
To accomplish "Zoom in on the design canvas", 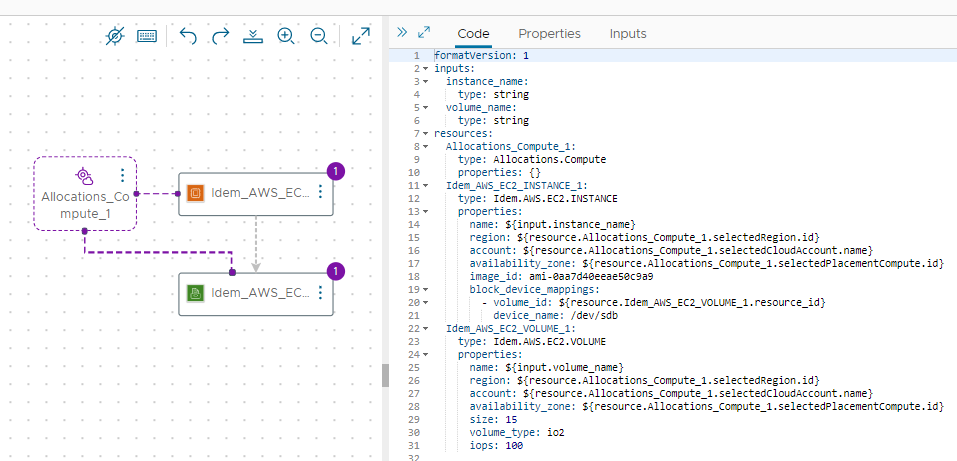I will (286, 36).
